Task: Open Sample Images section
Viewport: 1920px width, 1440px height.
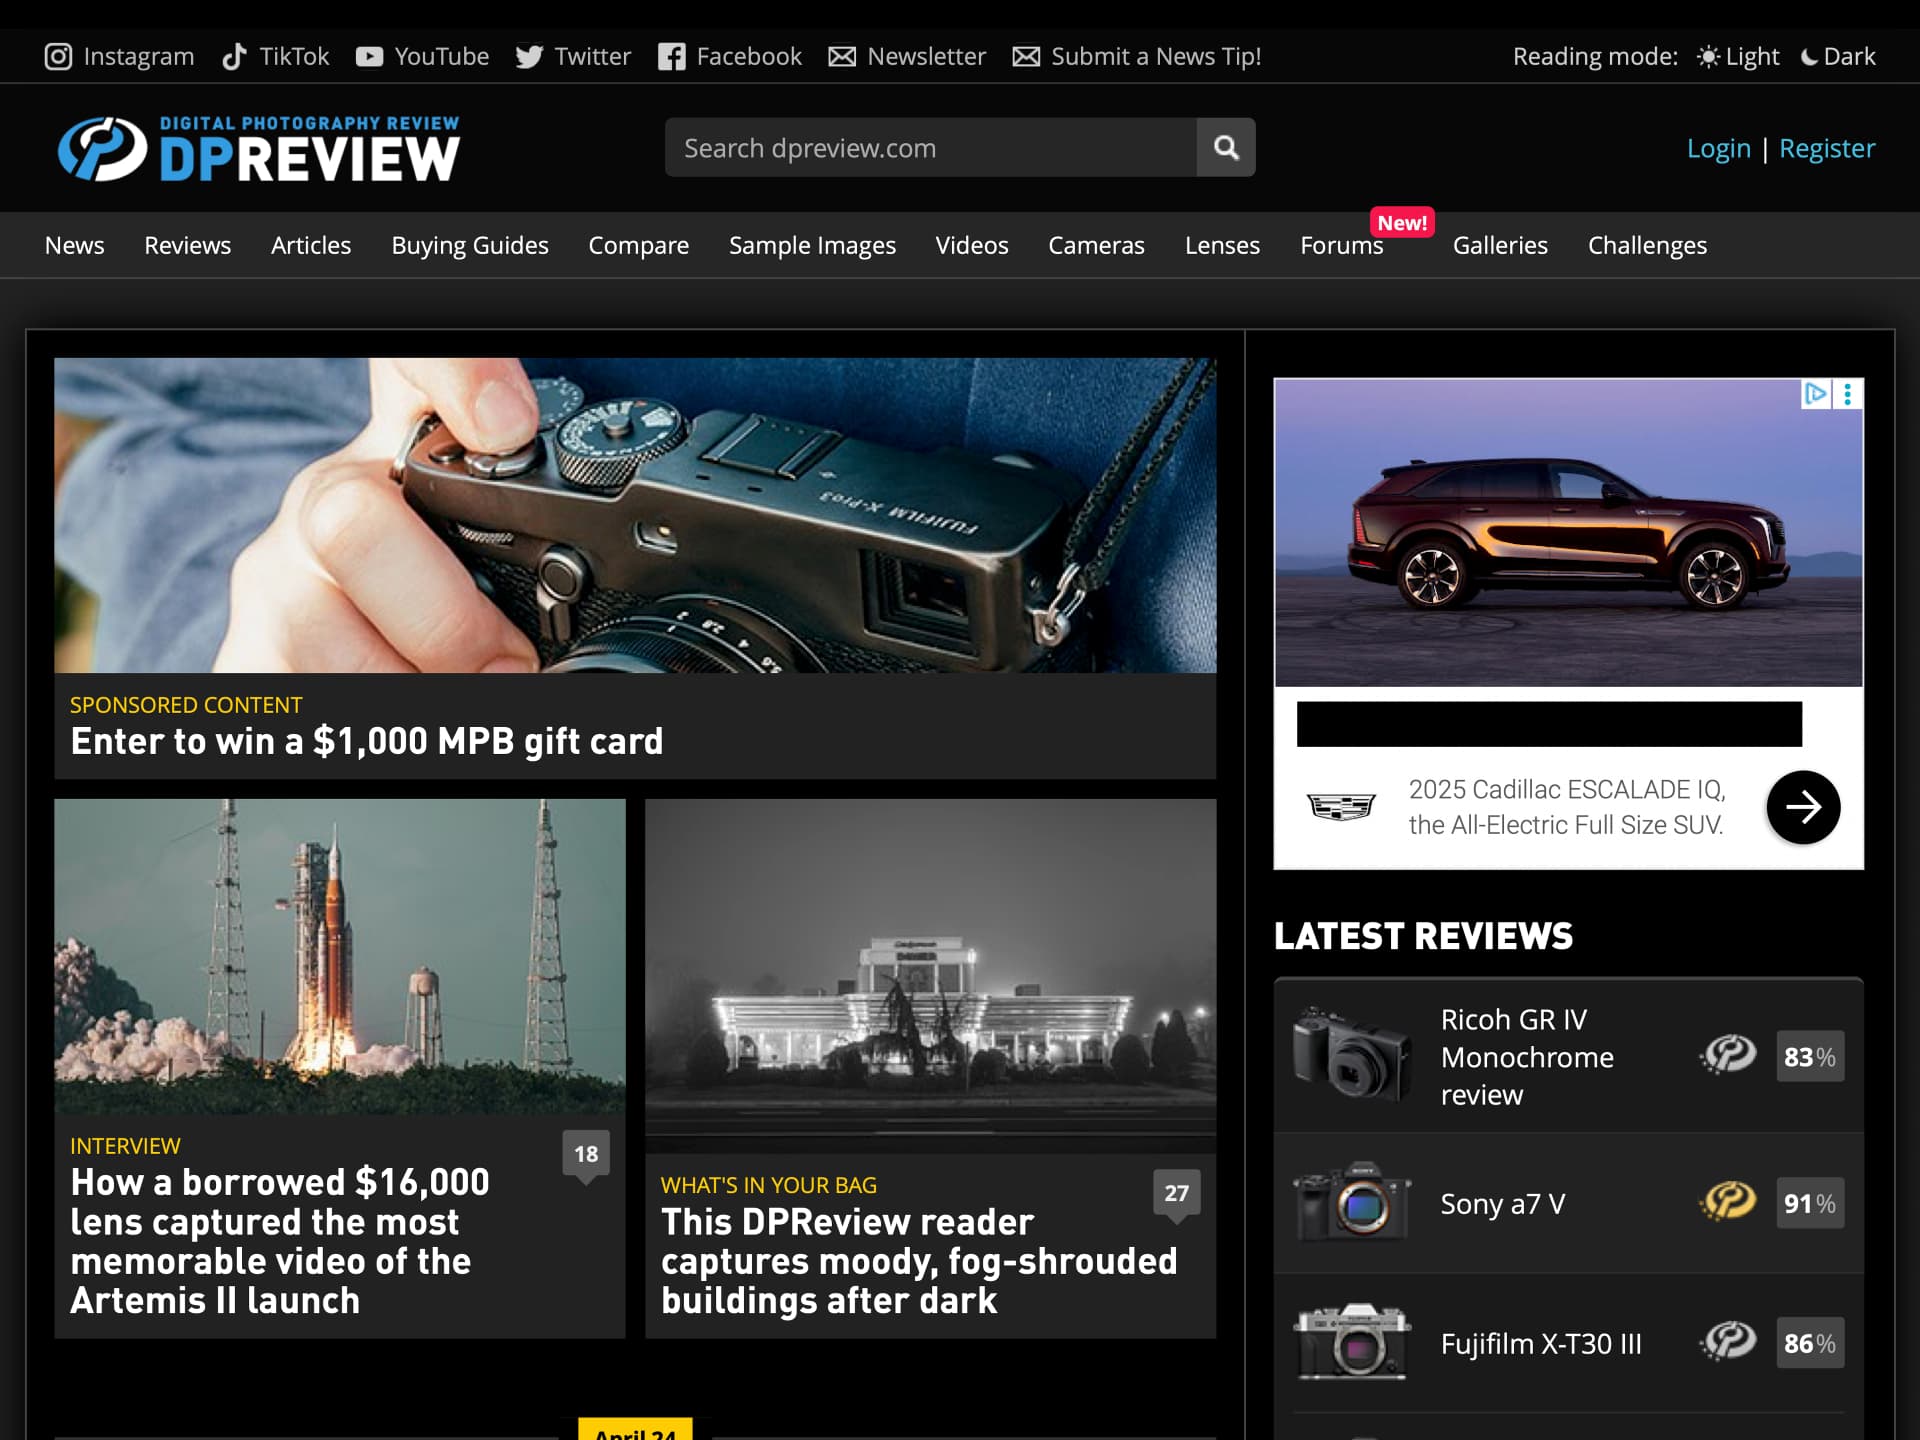Action: 812,245
